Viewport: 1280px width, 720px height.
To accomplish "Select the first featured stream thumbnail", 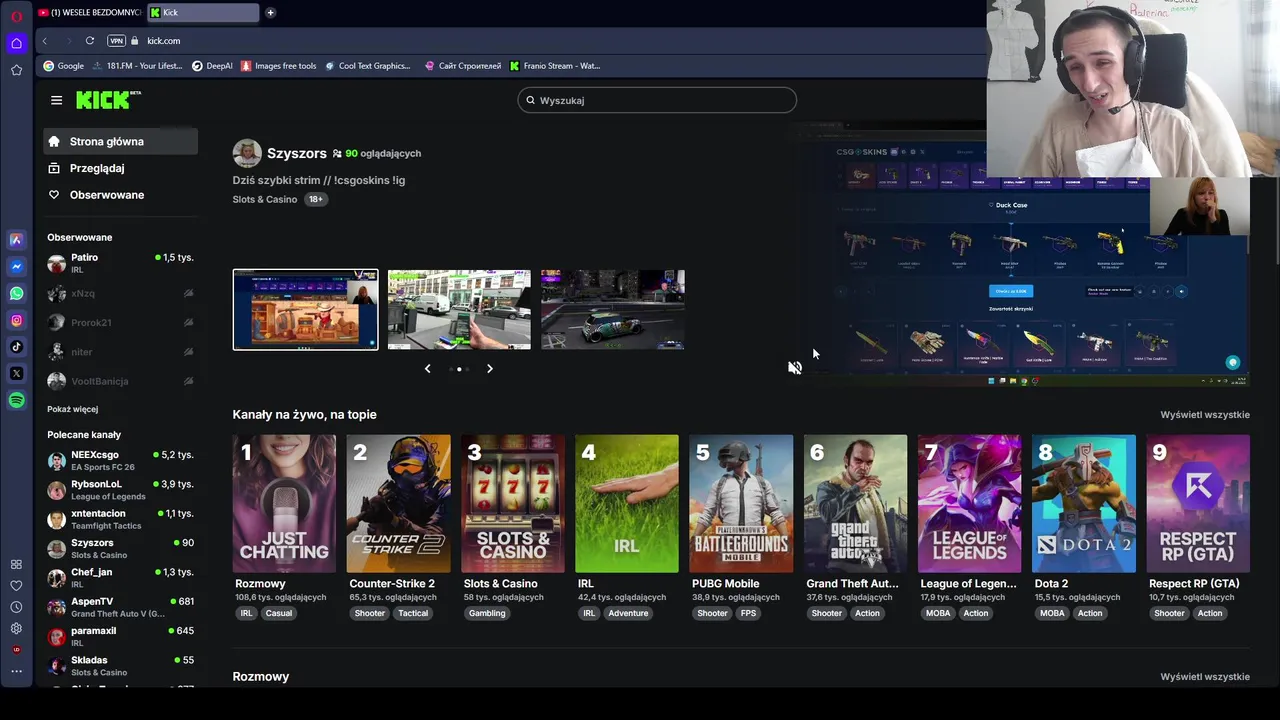I will click(x=306, y=310).
